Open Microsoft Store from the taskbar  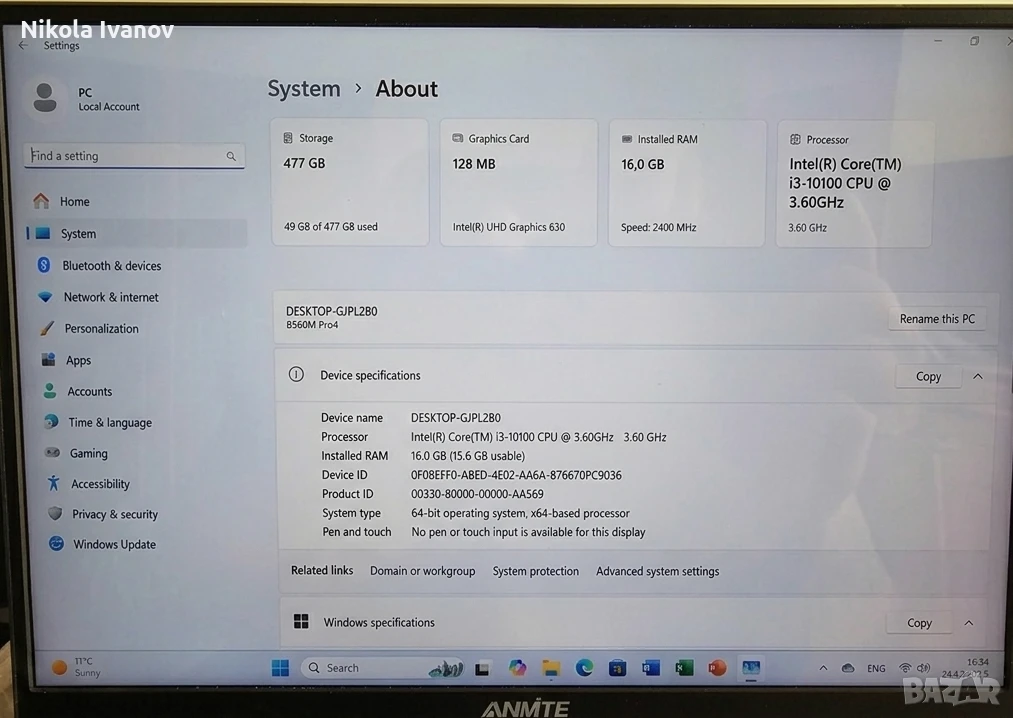(618, 668)
